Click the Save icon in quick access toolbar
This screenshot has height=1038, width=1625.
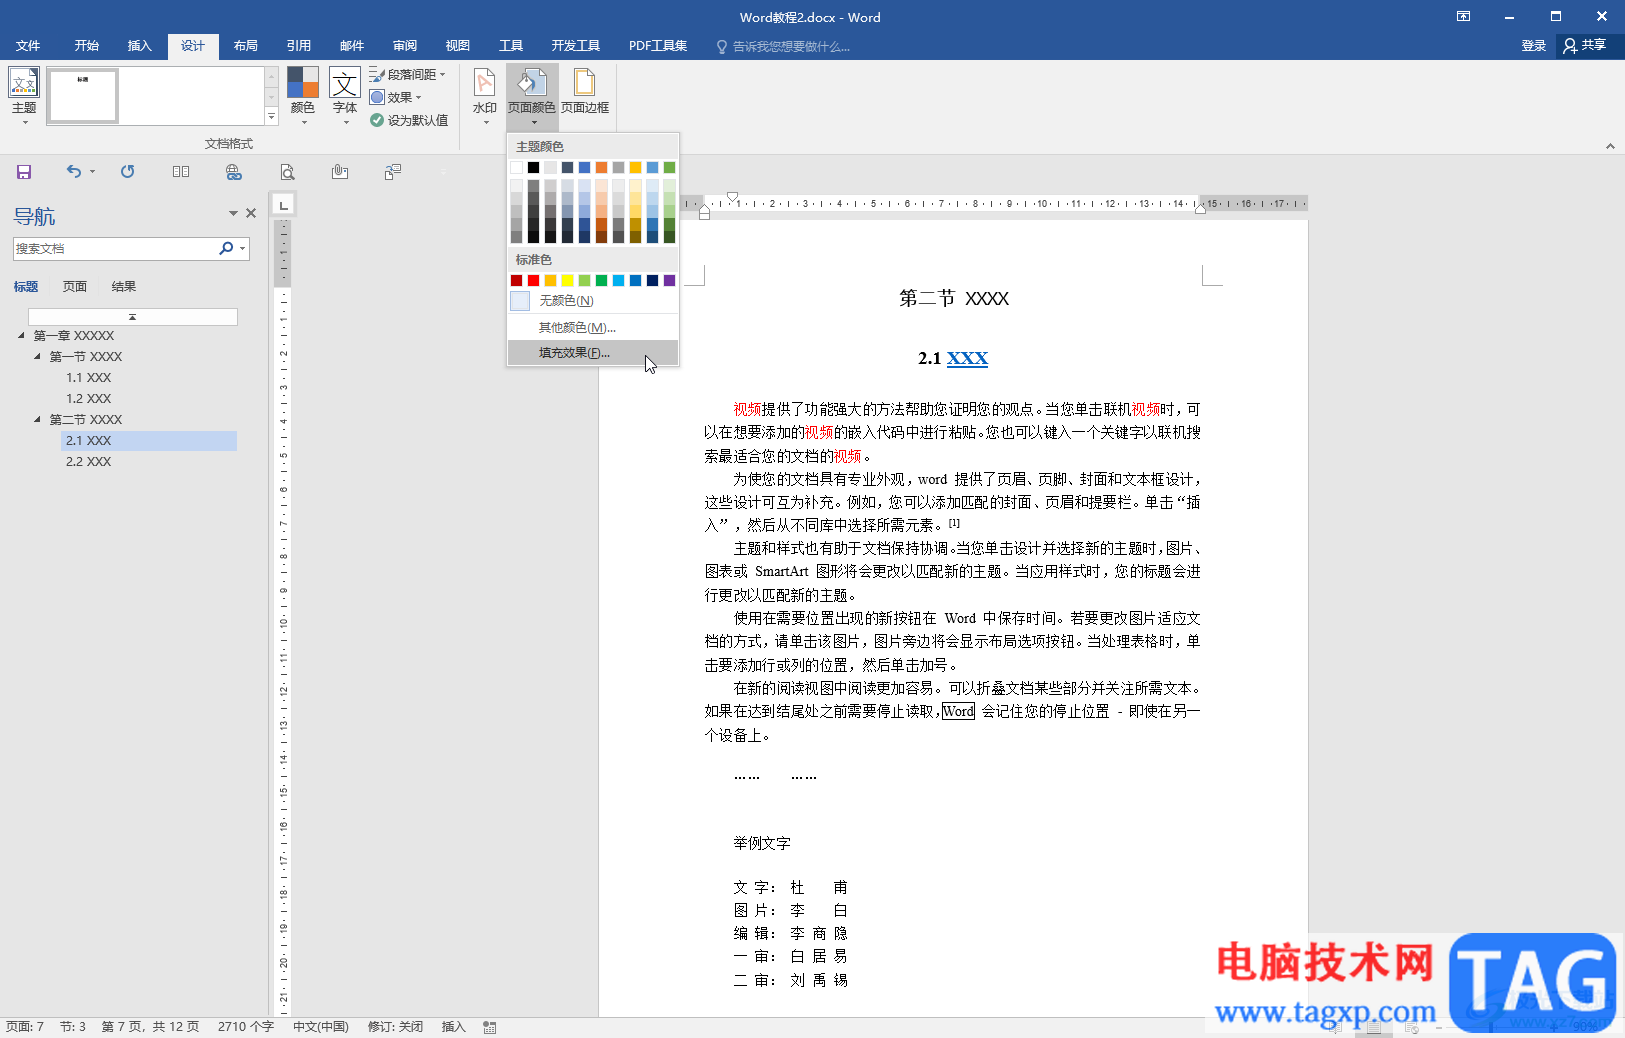[24, 172]
